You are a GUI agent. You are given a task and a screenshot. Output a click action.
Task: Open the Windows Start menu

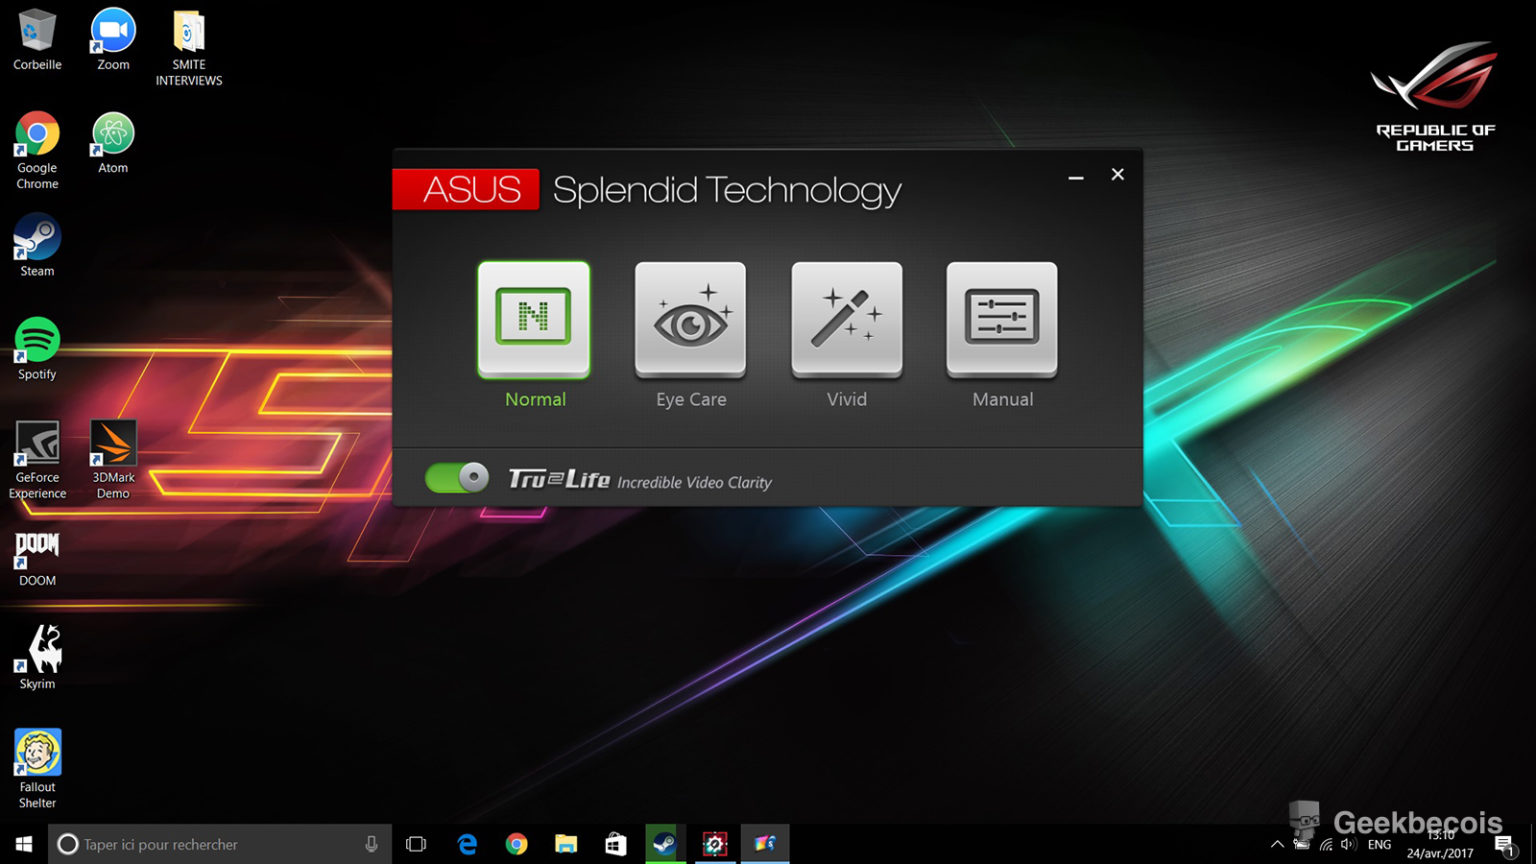point(24,845)
